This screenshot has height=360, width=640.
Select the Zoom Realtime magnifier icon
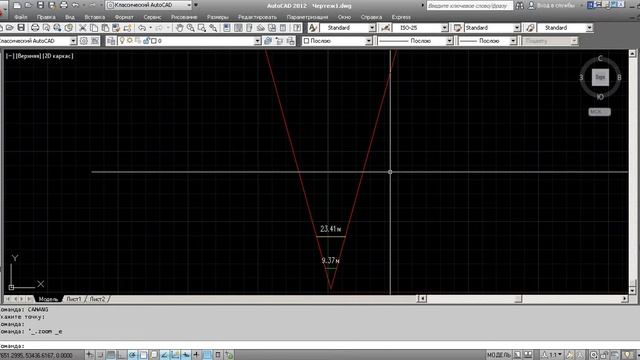(x=191, y=28)
